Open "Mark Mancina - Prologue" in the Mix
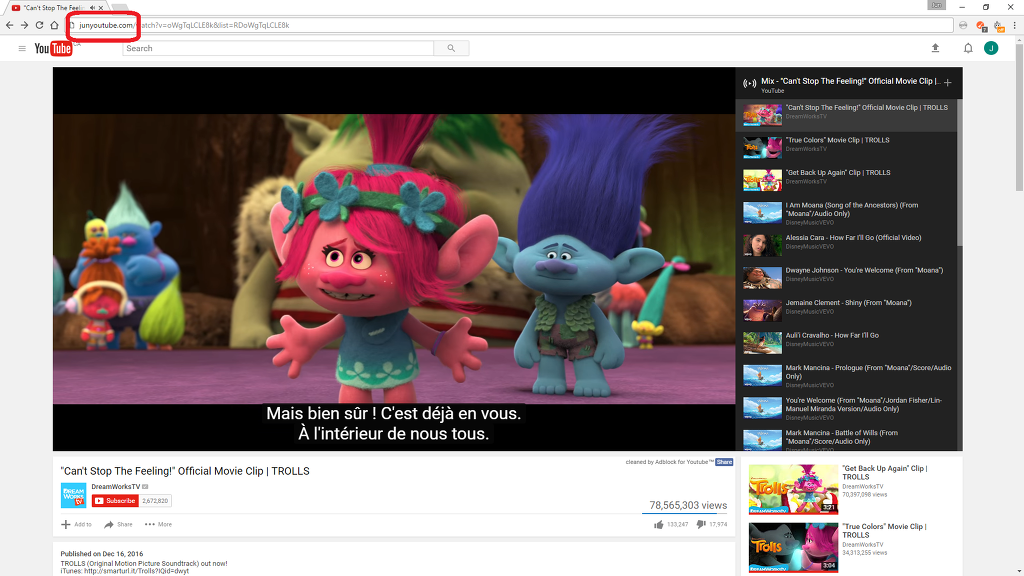This screenshot has width=1024, height=576. (846, 376)
